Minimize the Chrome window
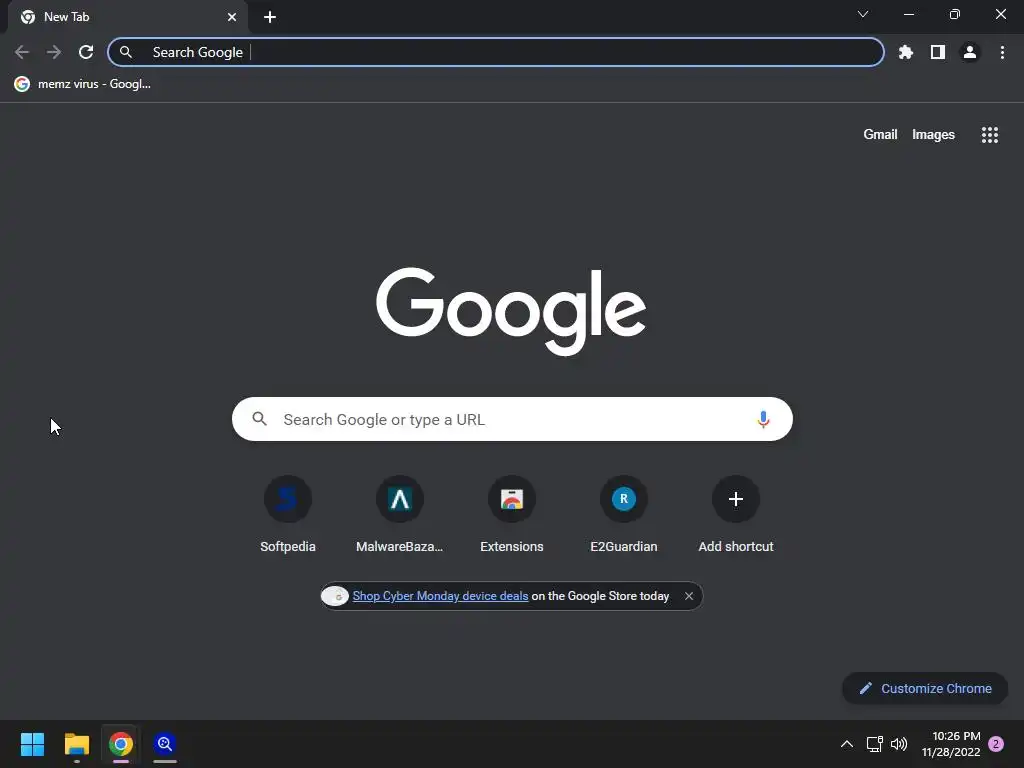 click(908, 14)
